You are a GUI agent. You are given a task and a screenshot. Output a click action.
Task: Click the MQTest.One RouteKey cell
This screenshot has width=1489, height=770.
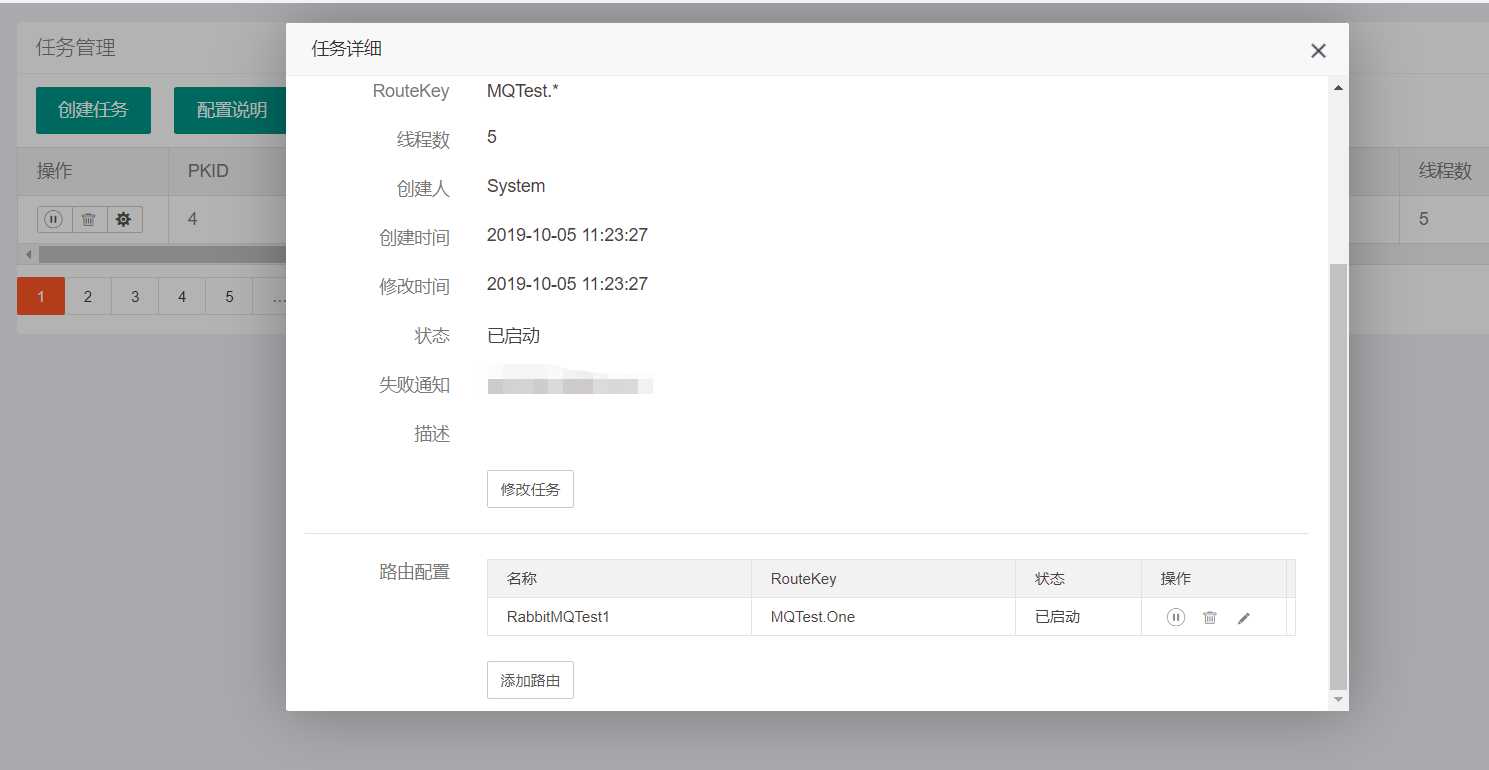[883, 617]
